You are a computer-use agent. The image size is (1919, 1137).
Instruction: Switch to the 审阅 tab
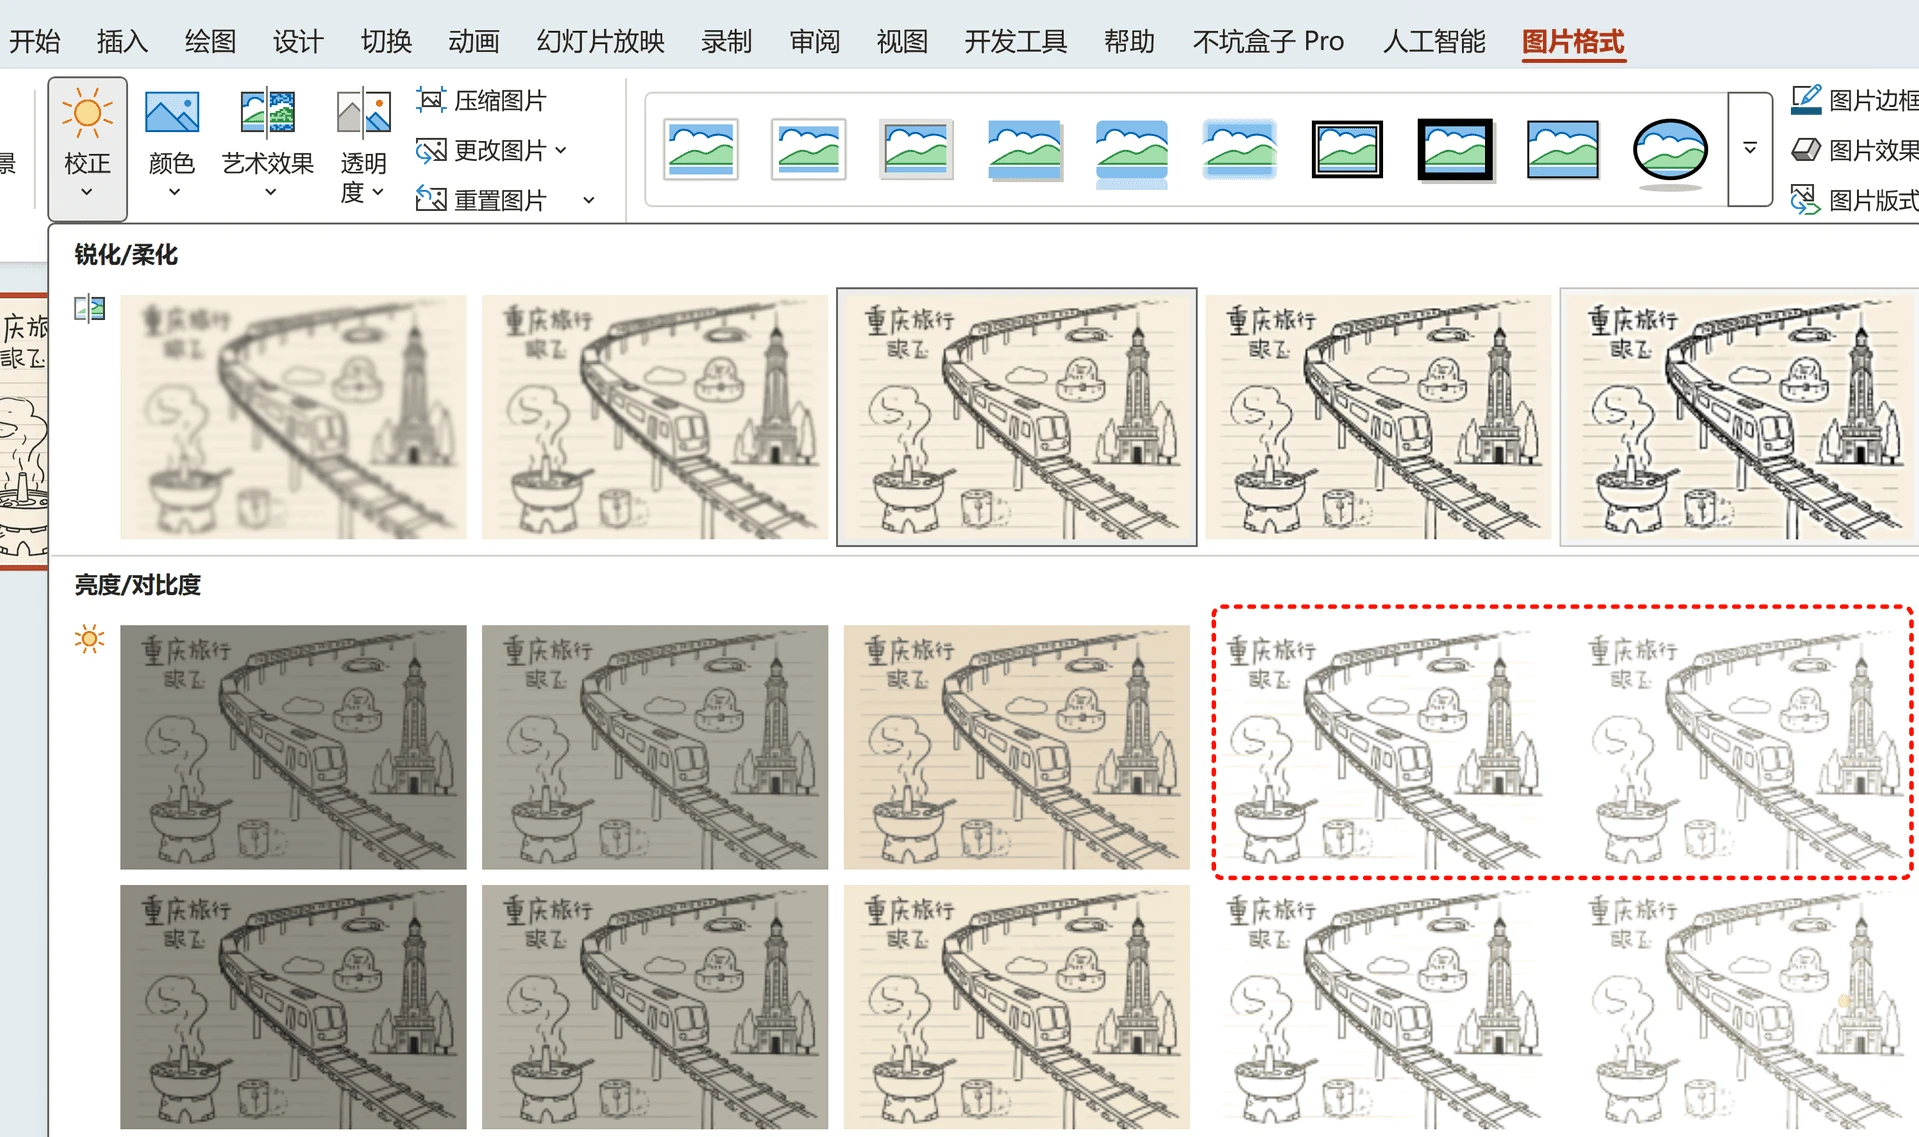814,41
